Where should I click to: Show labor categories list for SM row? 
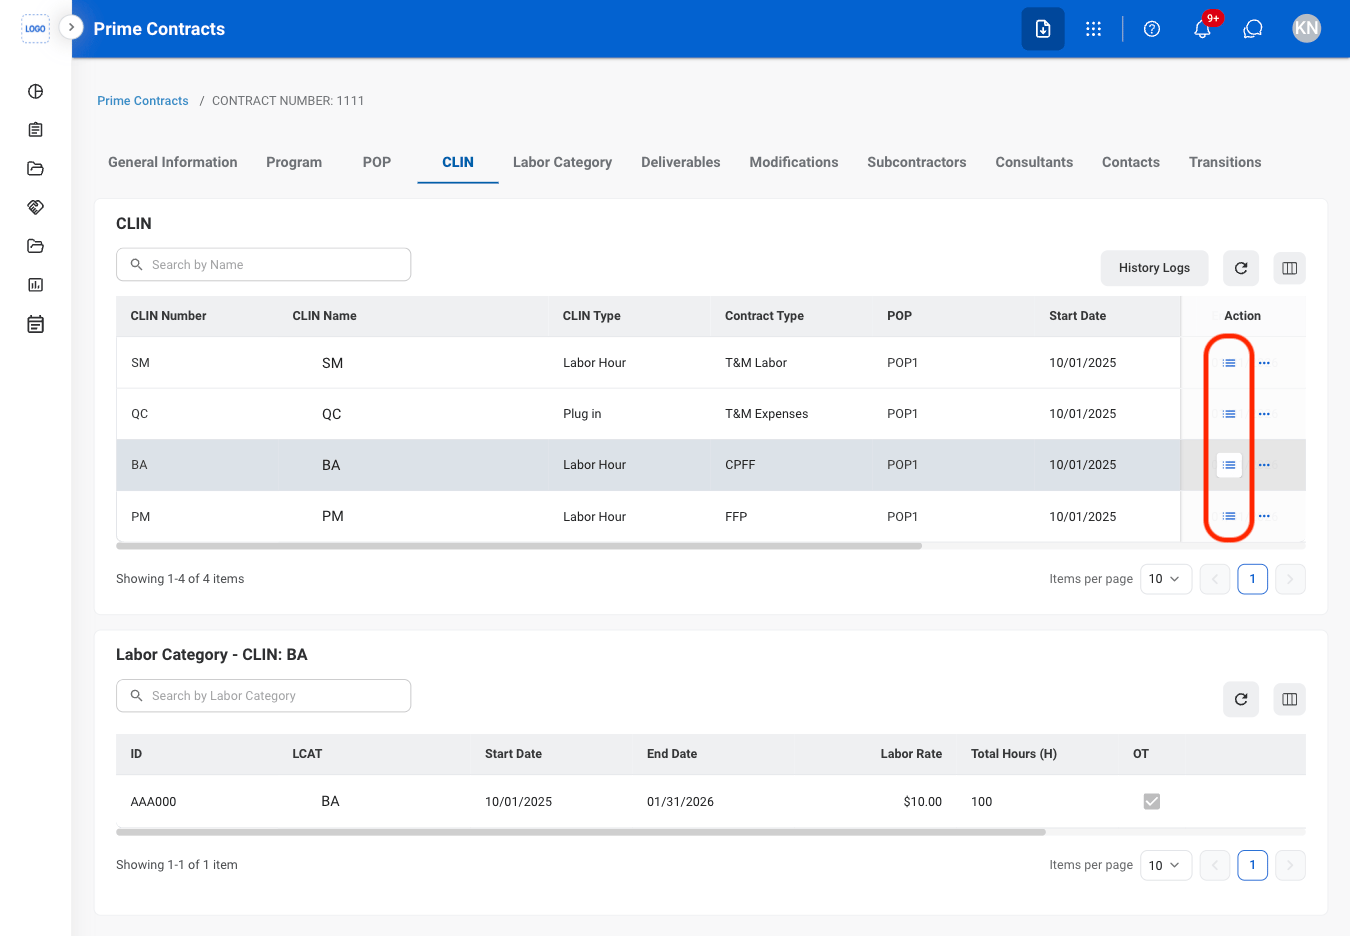coord(1229,363)
